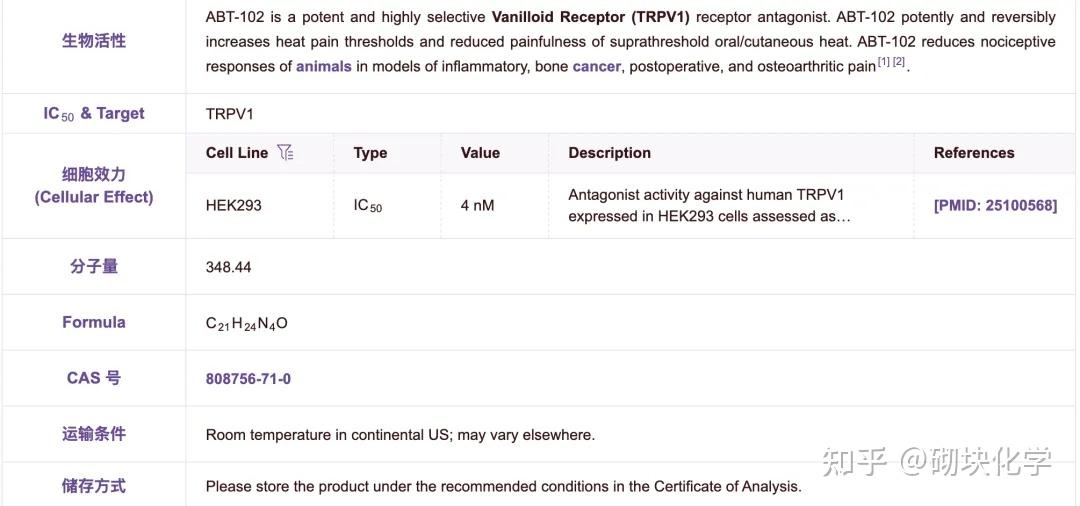
Task: Select the Description column header
Action: click(x=609, y=153)
